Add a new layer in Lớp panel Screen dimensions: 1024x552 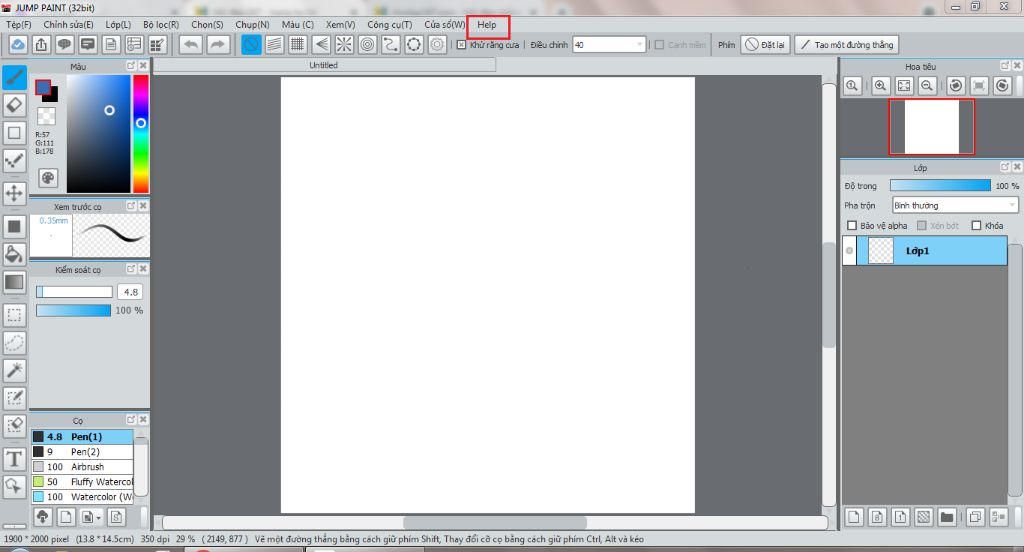coord(854,517)
